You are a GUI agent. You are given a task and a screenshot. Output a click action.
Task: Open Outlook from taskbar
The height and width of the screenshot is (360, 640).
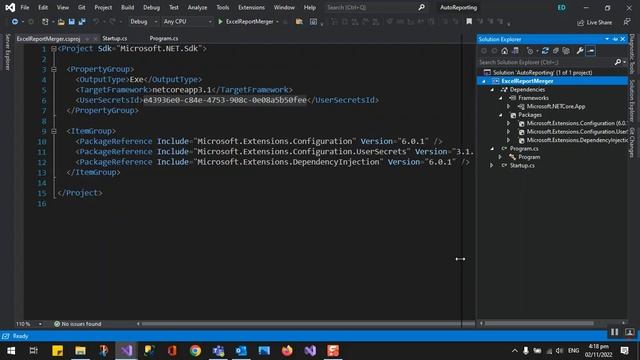pyautogui.click(x=241, y=351)
